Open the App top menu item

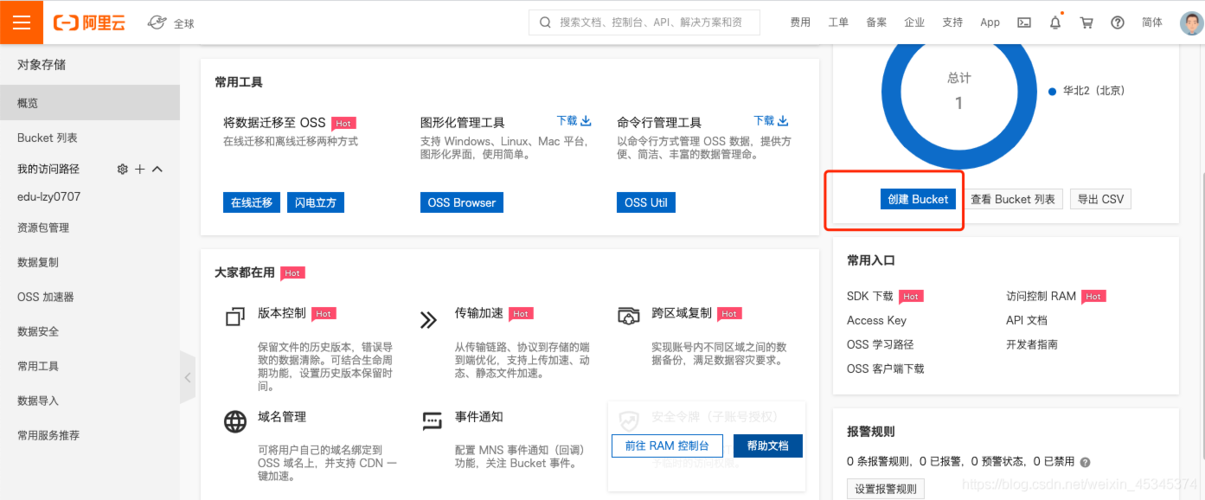990,22
